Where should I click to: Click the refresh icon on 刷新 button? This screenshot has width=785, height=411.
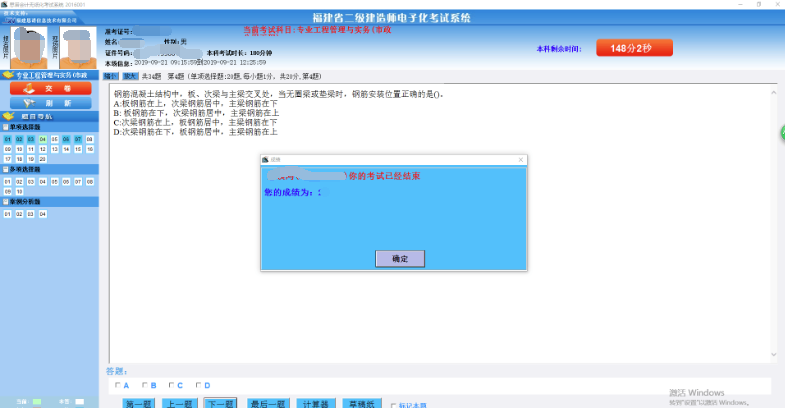pos(29,103)
